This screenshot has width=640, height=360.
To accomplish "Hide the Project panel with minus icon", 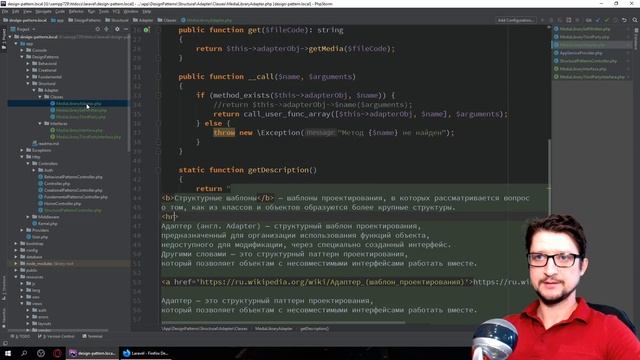I will point(126,29).
